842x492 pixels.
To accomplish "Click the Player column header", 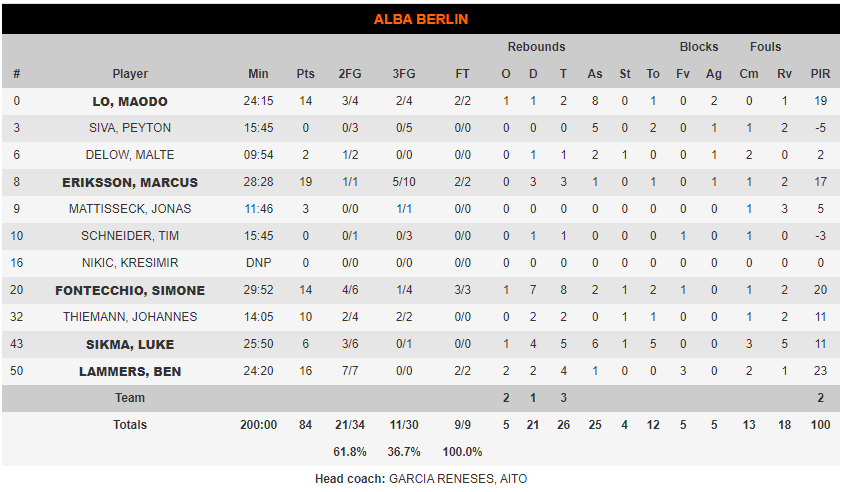I will click(130, 74).
